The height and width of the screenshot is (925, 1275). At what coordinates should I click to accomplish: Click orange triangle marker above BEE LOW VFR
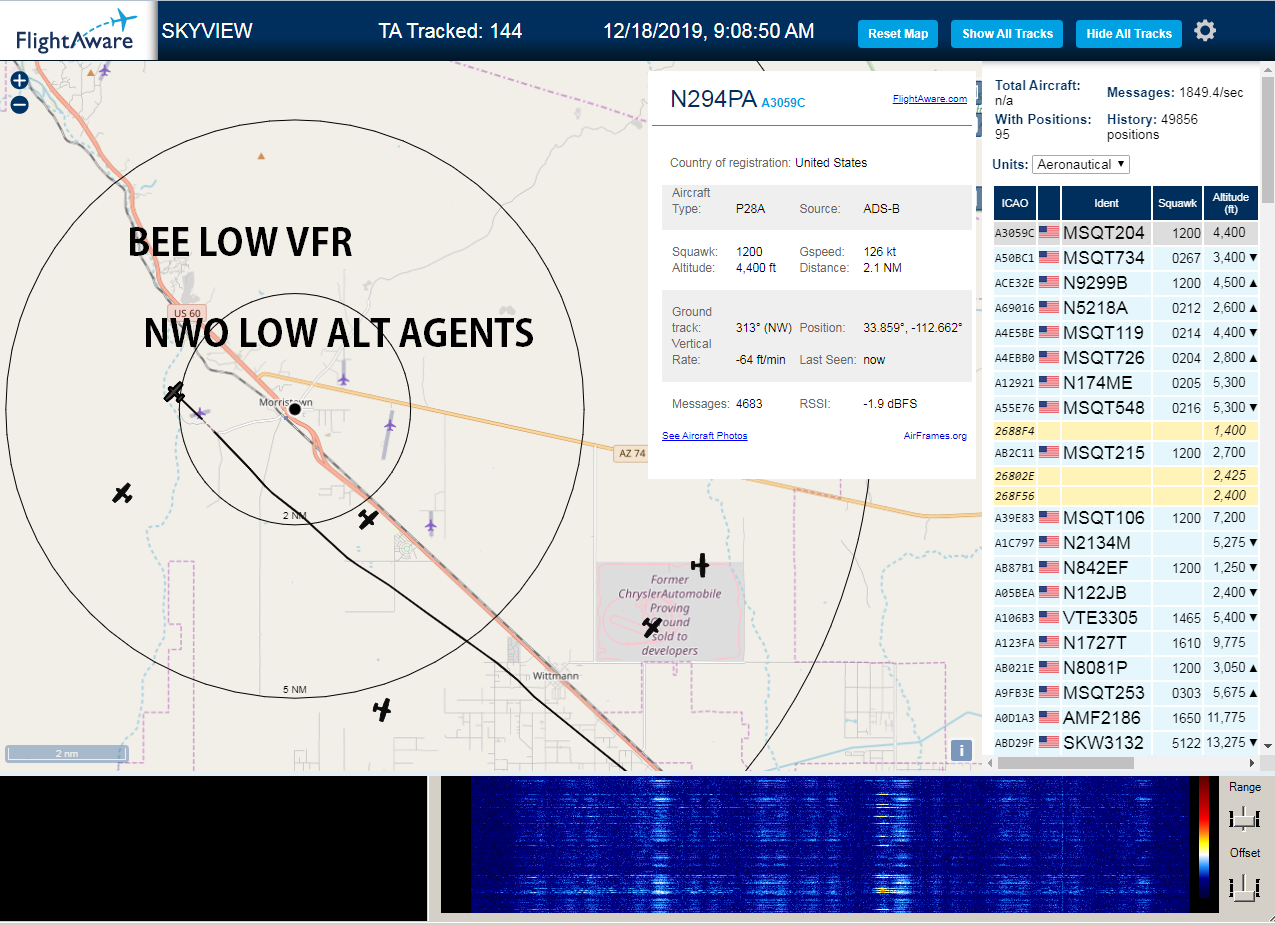[261, 156]
